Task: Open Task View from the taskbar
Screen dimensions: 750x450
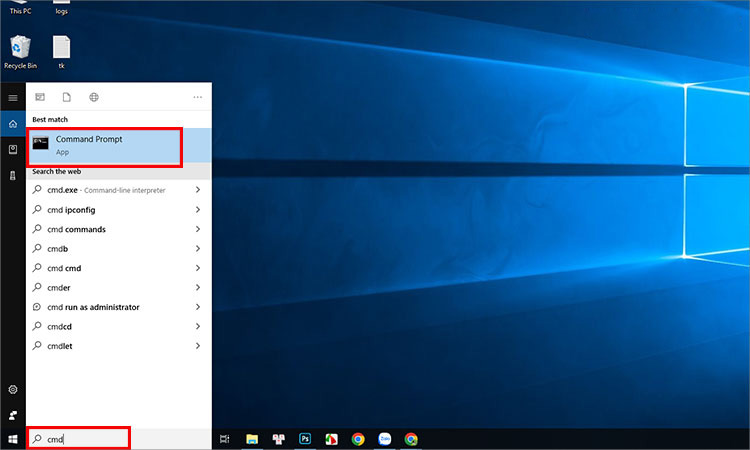Action: [x=224, y=439]
